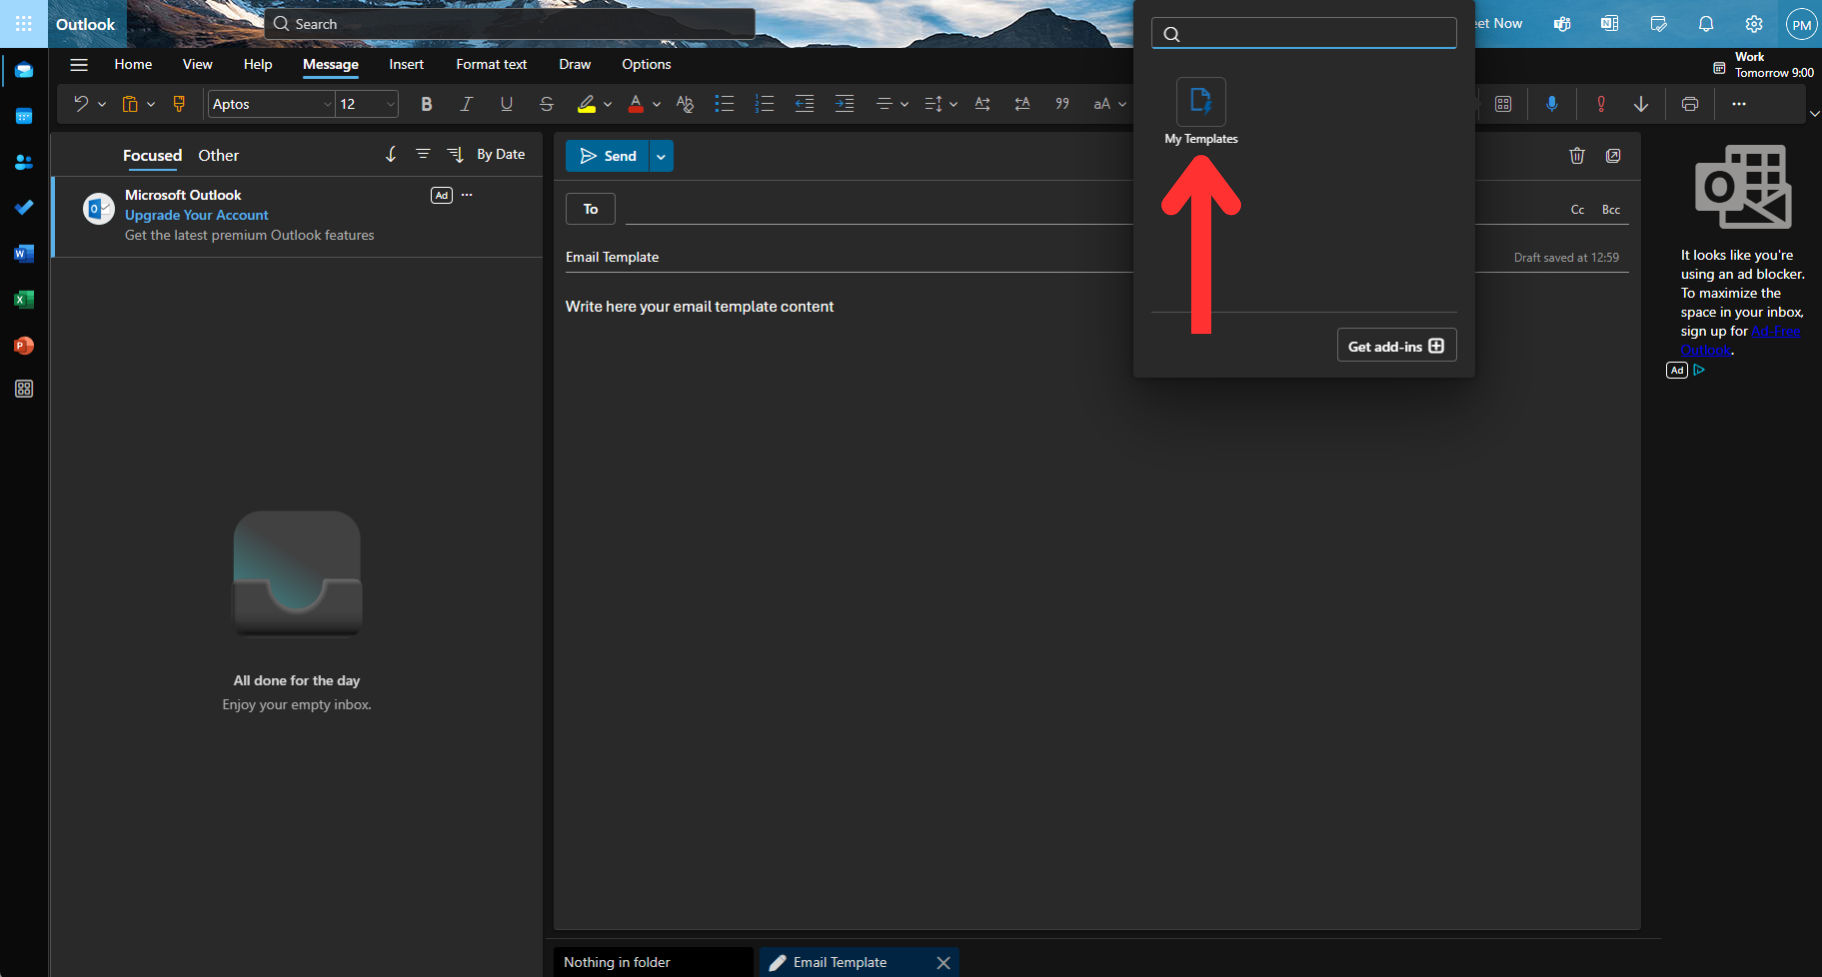Open the Calendar from the sidebar
This screenshot has width=1822, height=977.
click(x=23, y=116)
